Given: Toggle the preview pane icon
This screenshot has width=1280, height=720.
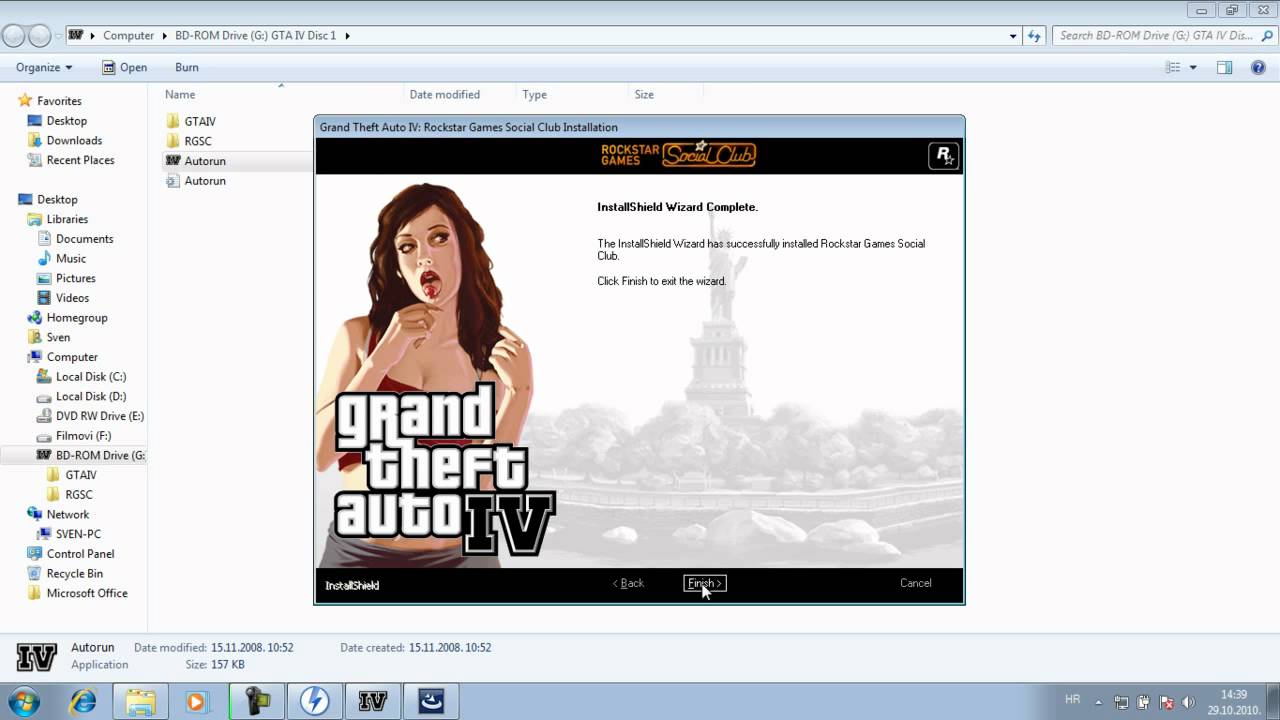Looking at the screenshot, I should pos(1224,67).
